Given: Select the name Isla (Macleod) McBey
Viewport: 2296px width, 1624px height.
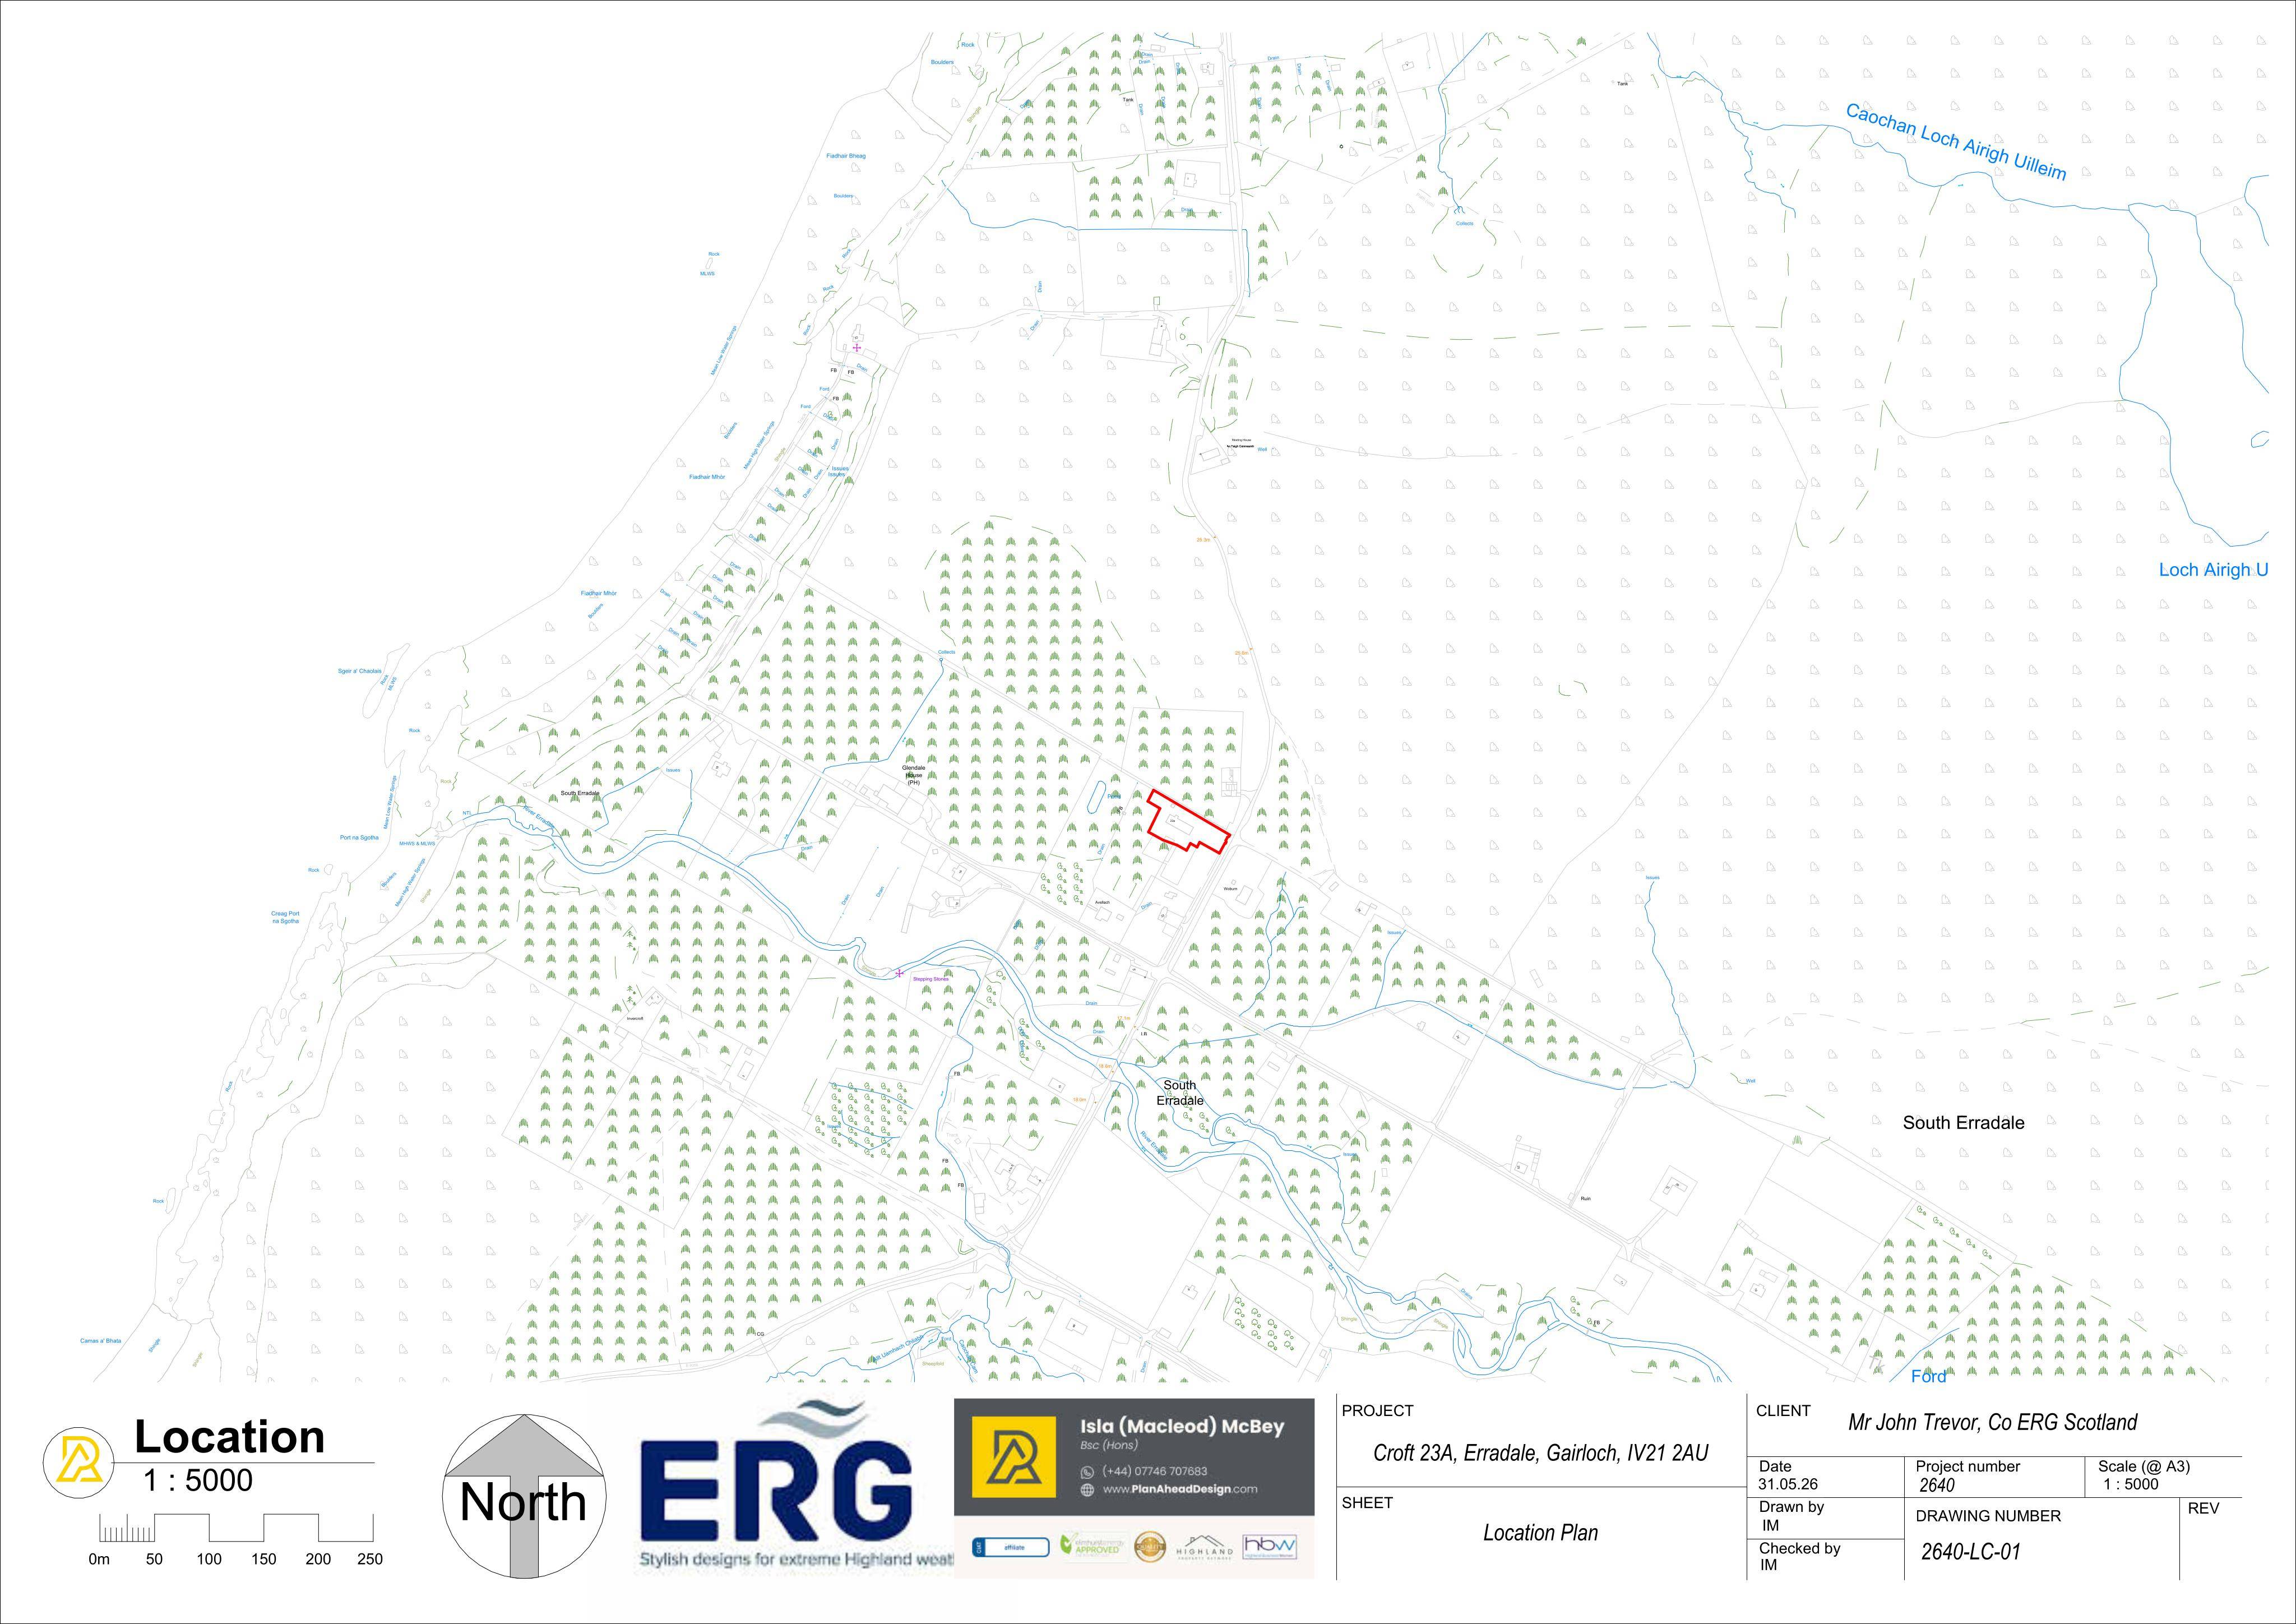Looking at the screenshot, I should pos(1182,1427).
